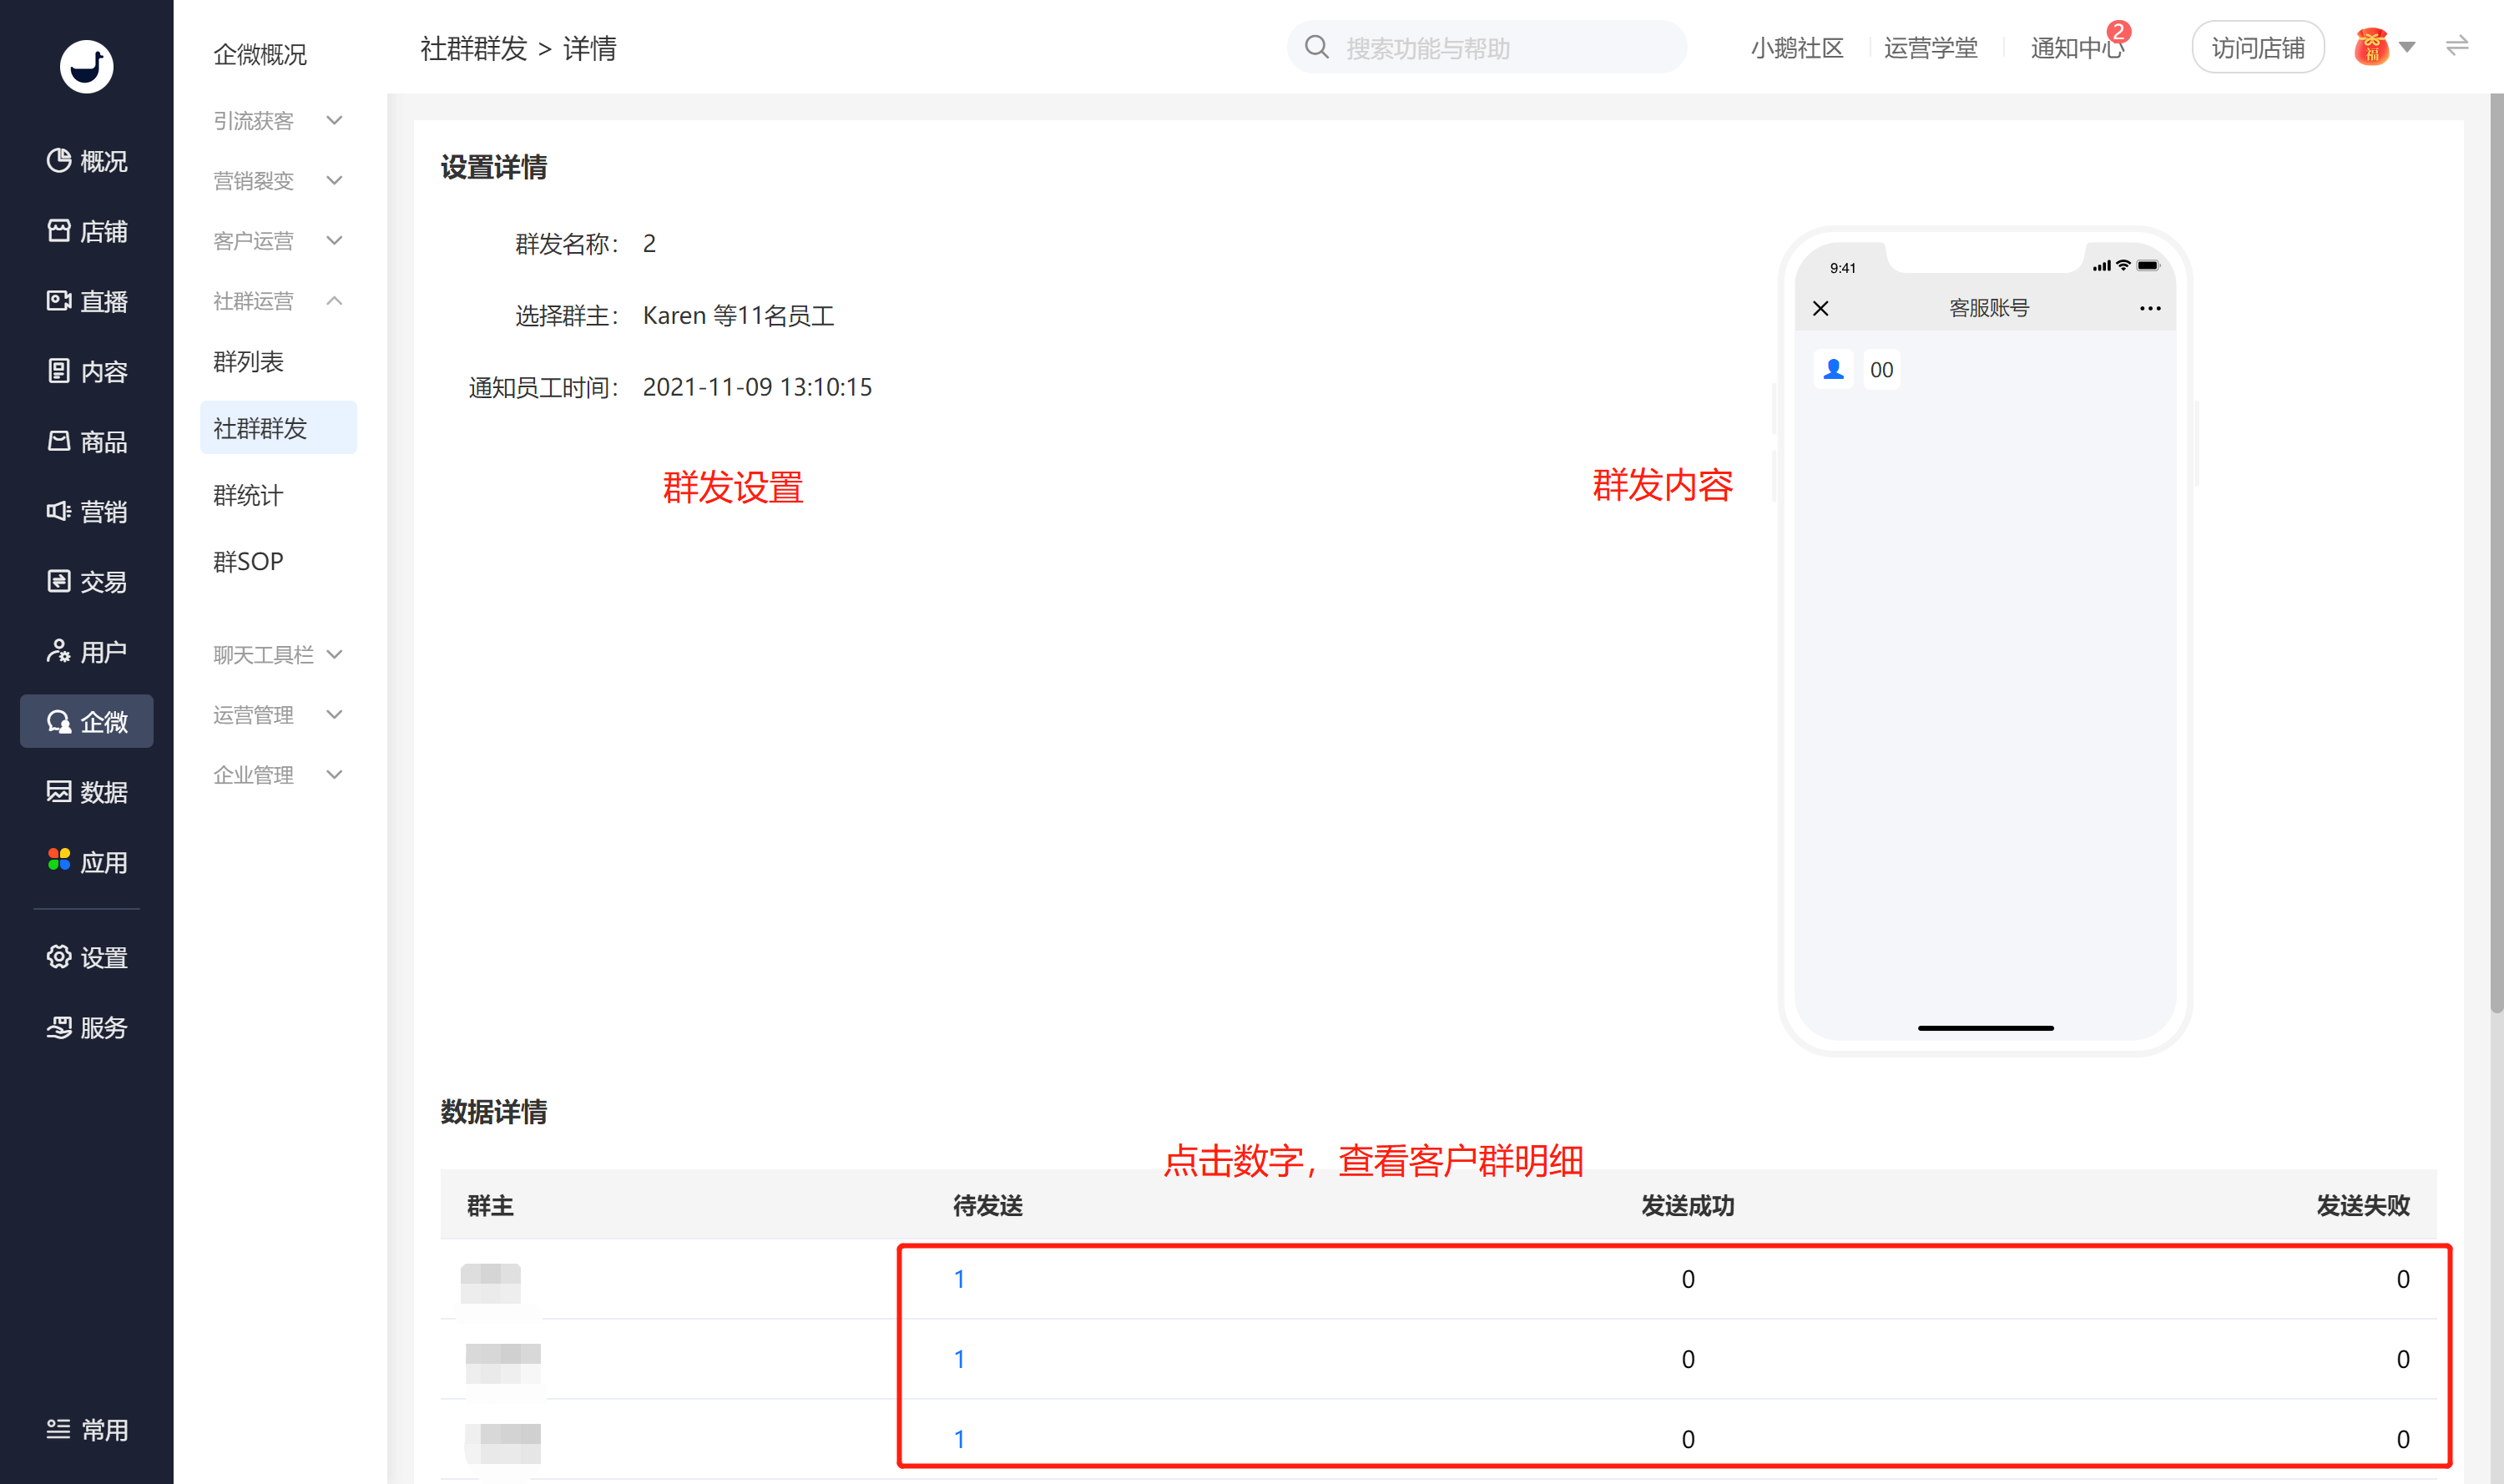The image size is (2504, 1484).
Task: Open the 通知中心 notifications link
Action: (2077, 48)
